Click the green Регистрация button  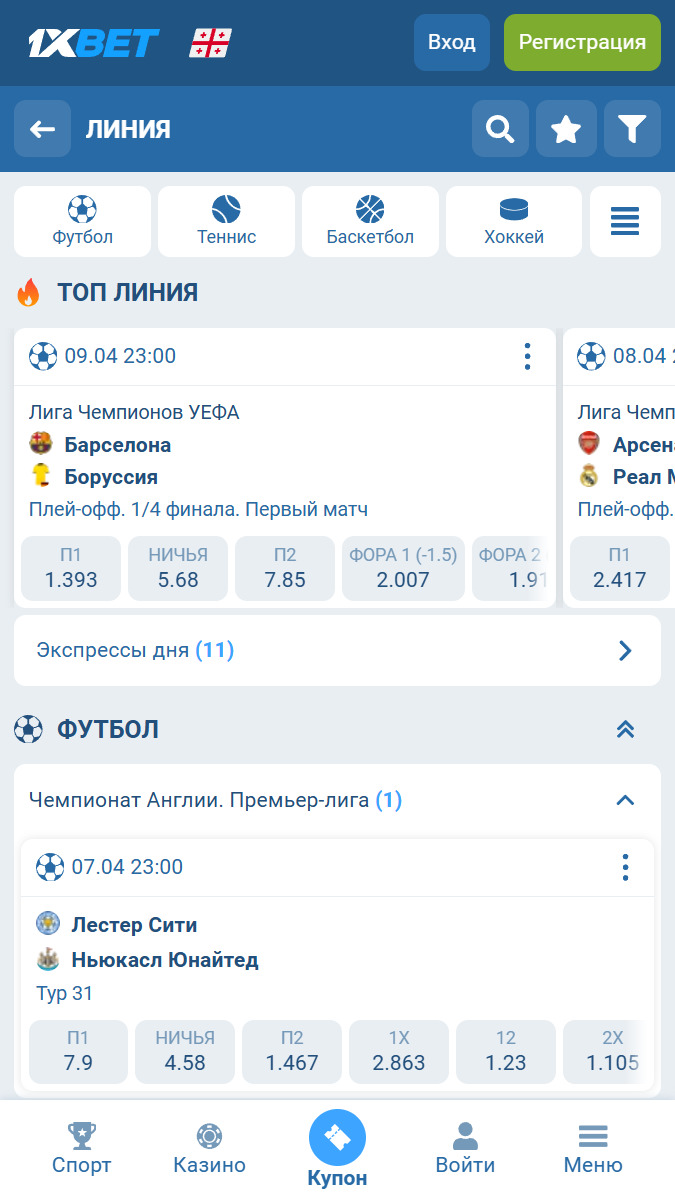coord(582,43)
